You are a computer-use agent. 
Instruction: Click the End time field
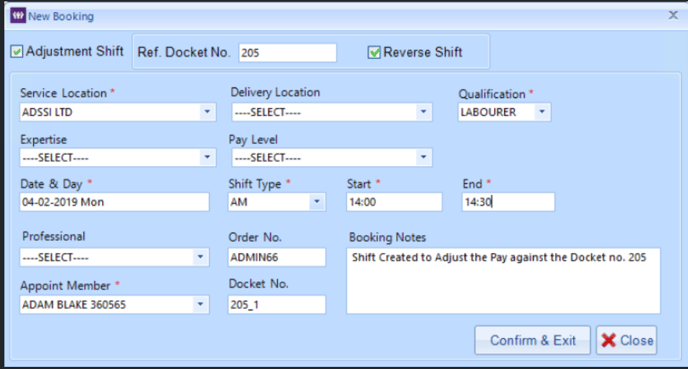508,202
